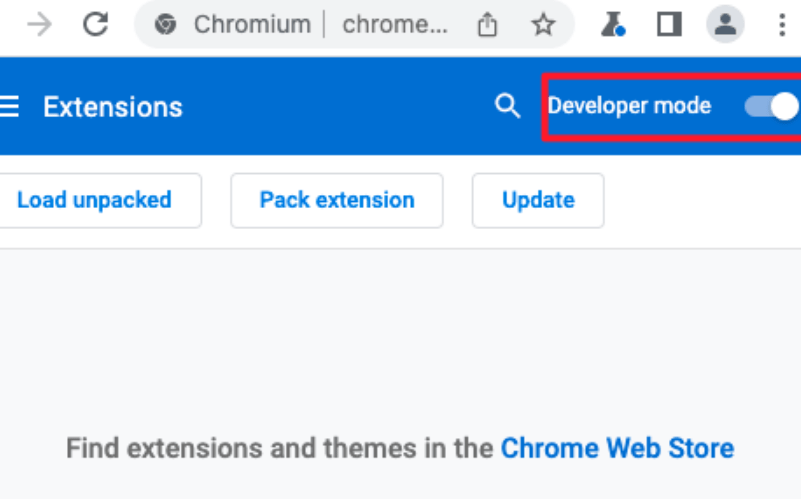Viewport: 801px width, 499px height.
Task: Click the share page icon
Action: click(487, 25)
